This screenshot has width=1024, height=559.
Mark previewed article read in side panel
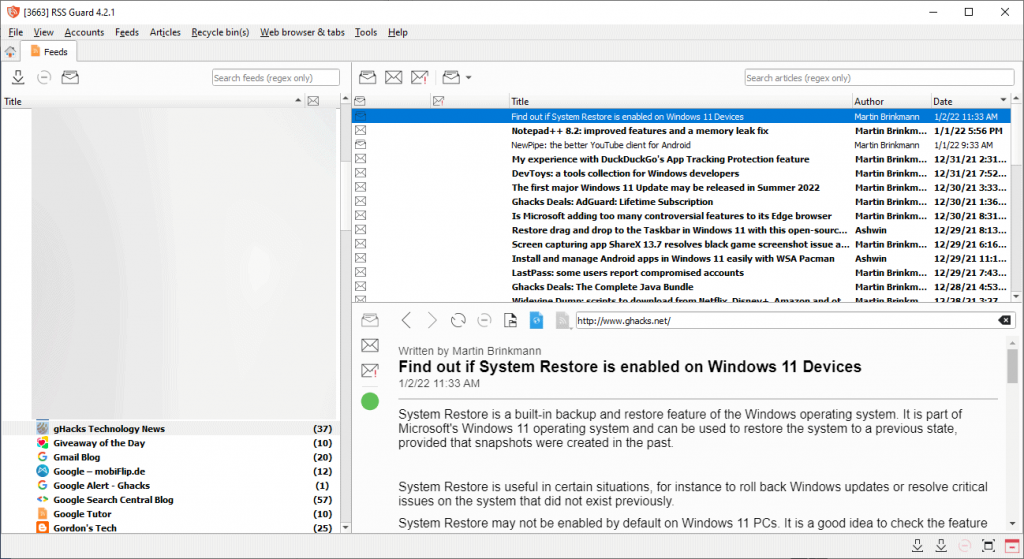pyautogui.click(x=370, y=320)
